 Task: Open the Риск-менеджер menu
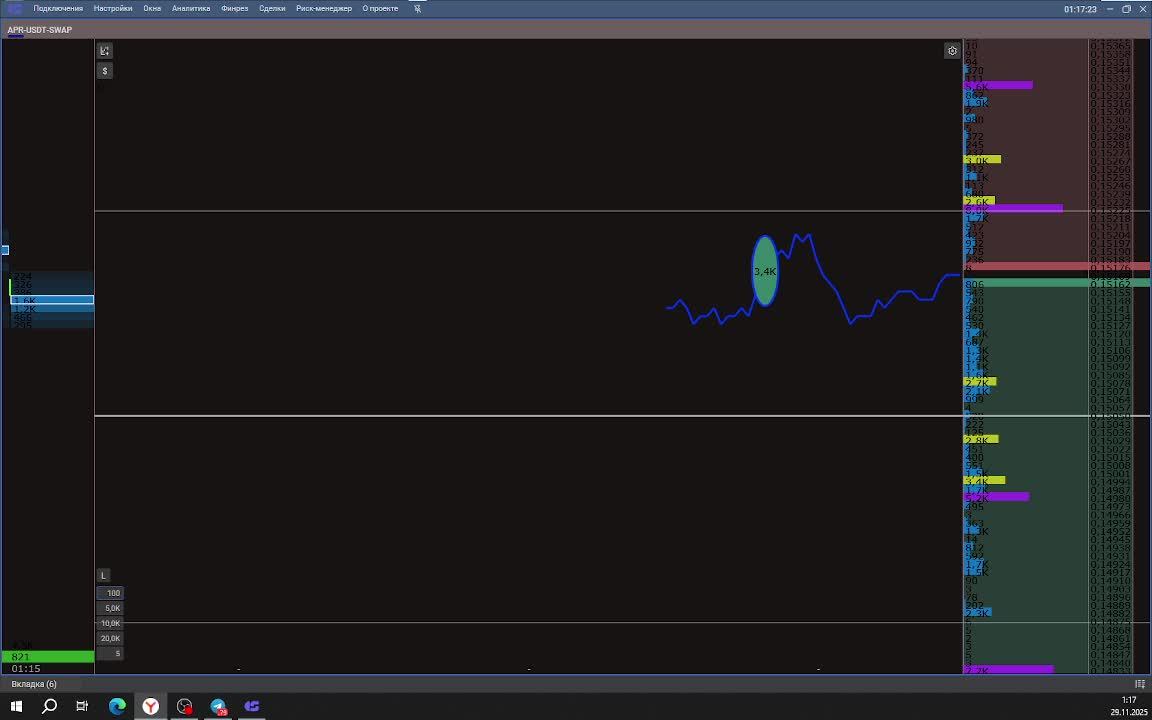coord(324,9)
